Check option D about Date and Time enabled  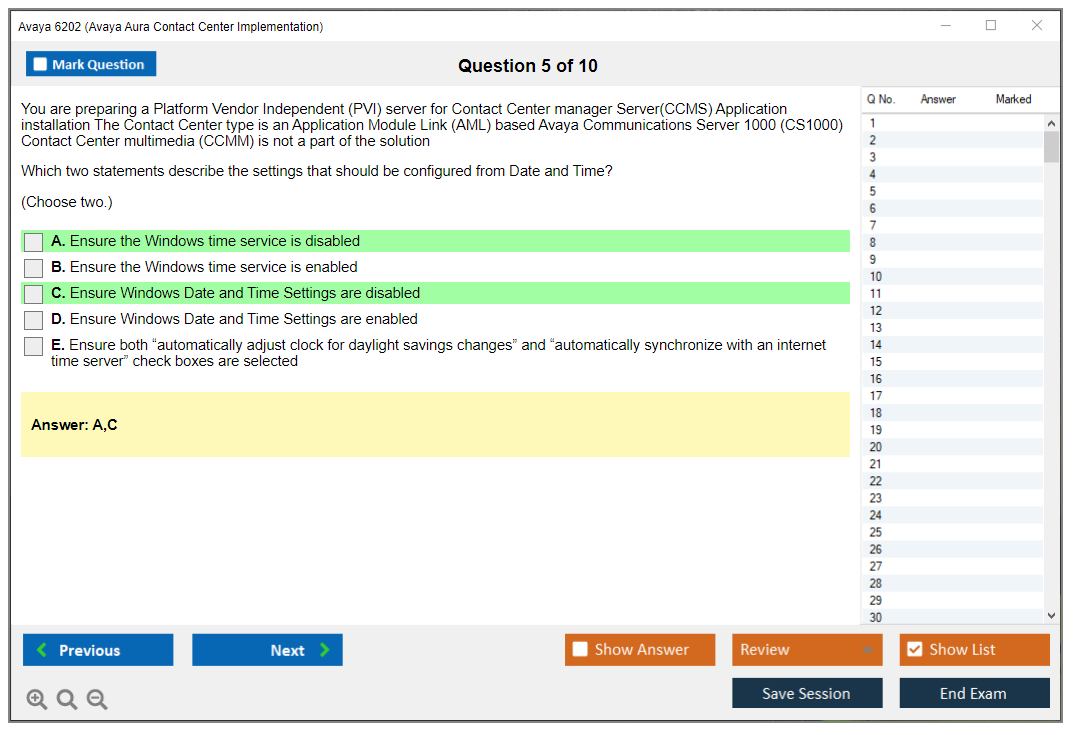click(x=33, y=320)
